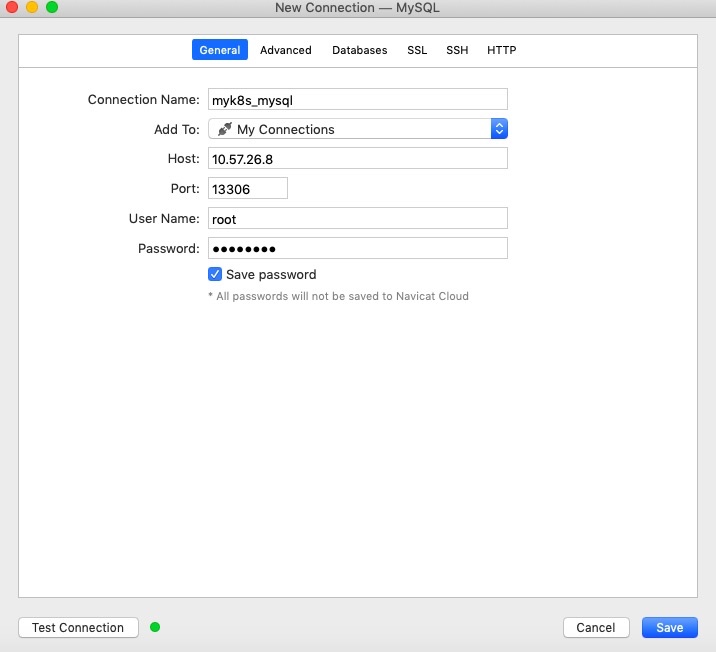Click the green connection status indicator
The image size is (716, 652).
(155, 627)
